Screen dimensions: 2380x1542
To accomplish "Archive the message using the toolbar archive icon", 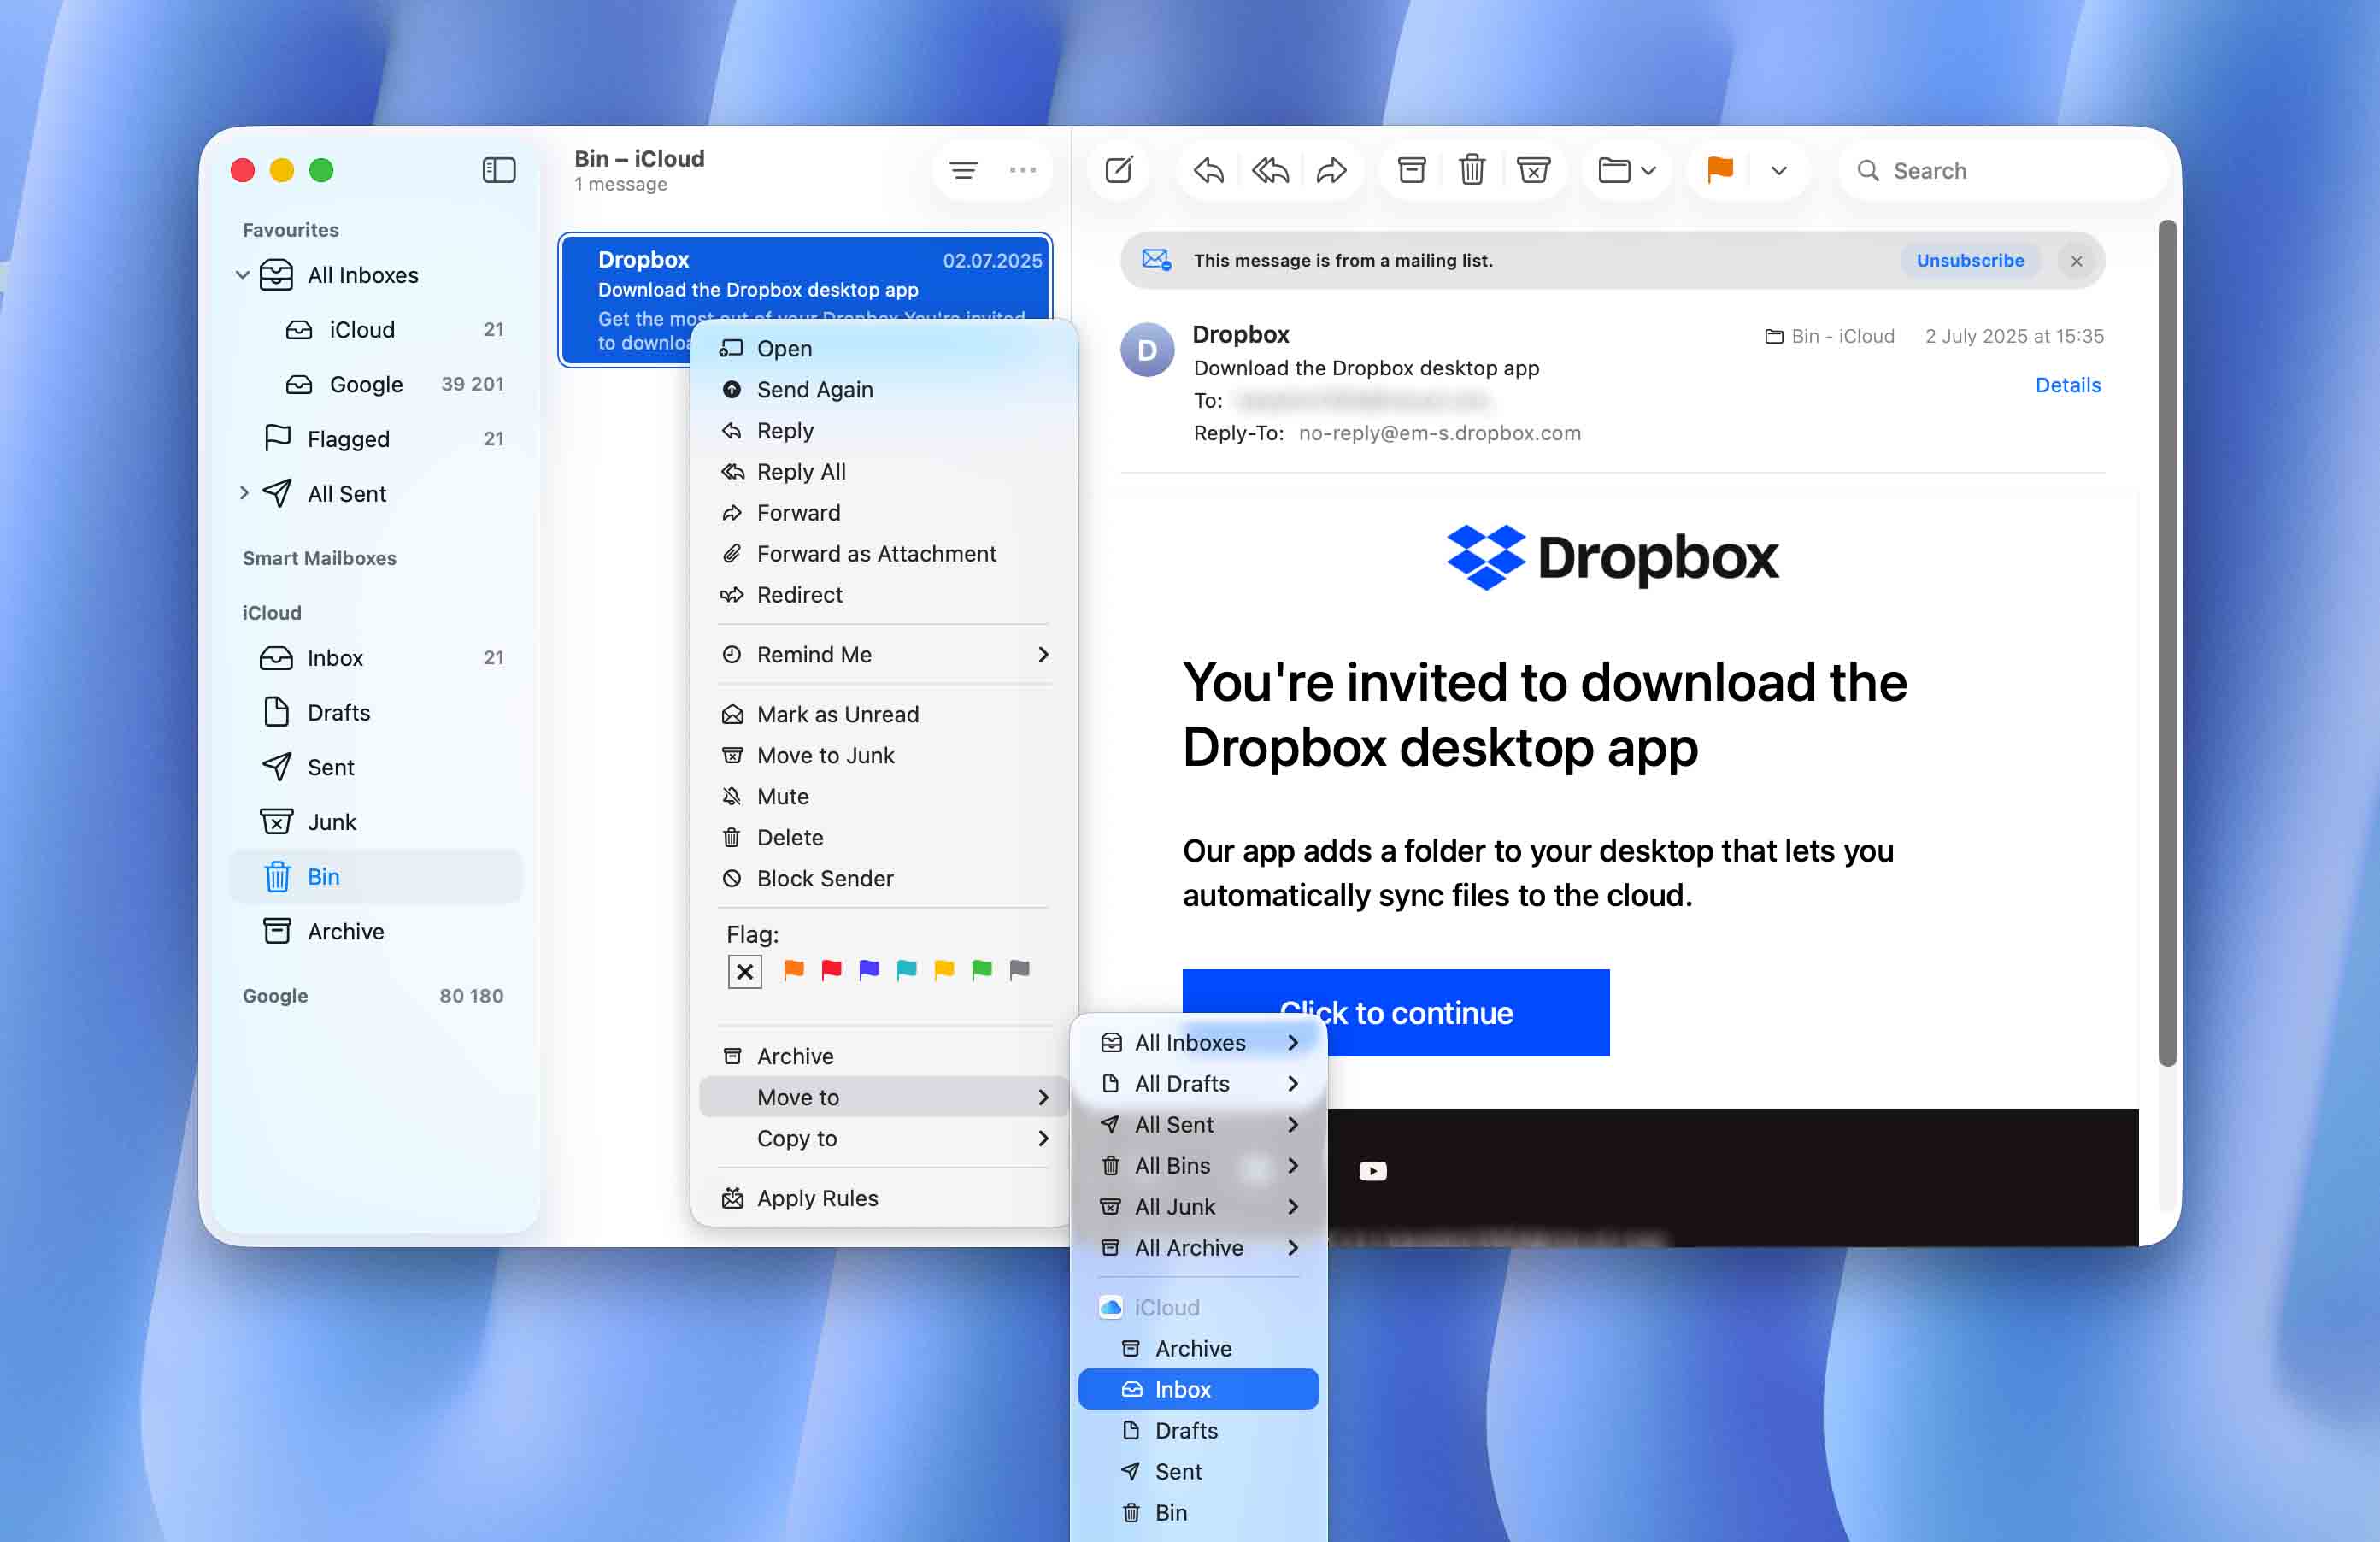I will tap(1411, 170).
